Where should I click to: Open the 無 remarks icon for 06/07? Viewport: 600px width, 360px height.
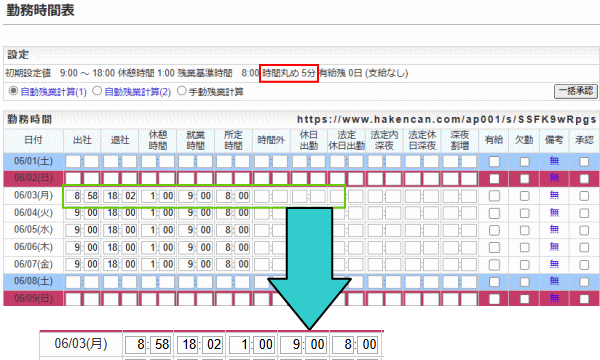coord(554,264)
